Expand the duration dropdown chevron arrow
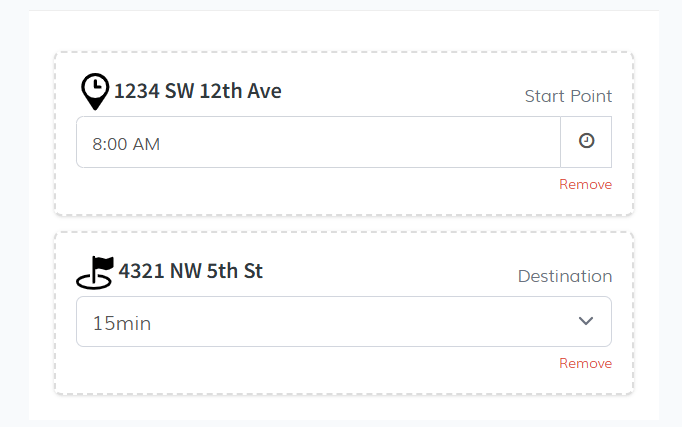Viewport: 682px width, 427px height. [x=586, y=321]
